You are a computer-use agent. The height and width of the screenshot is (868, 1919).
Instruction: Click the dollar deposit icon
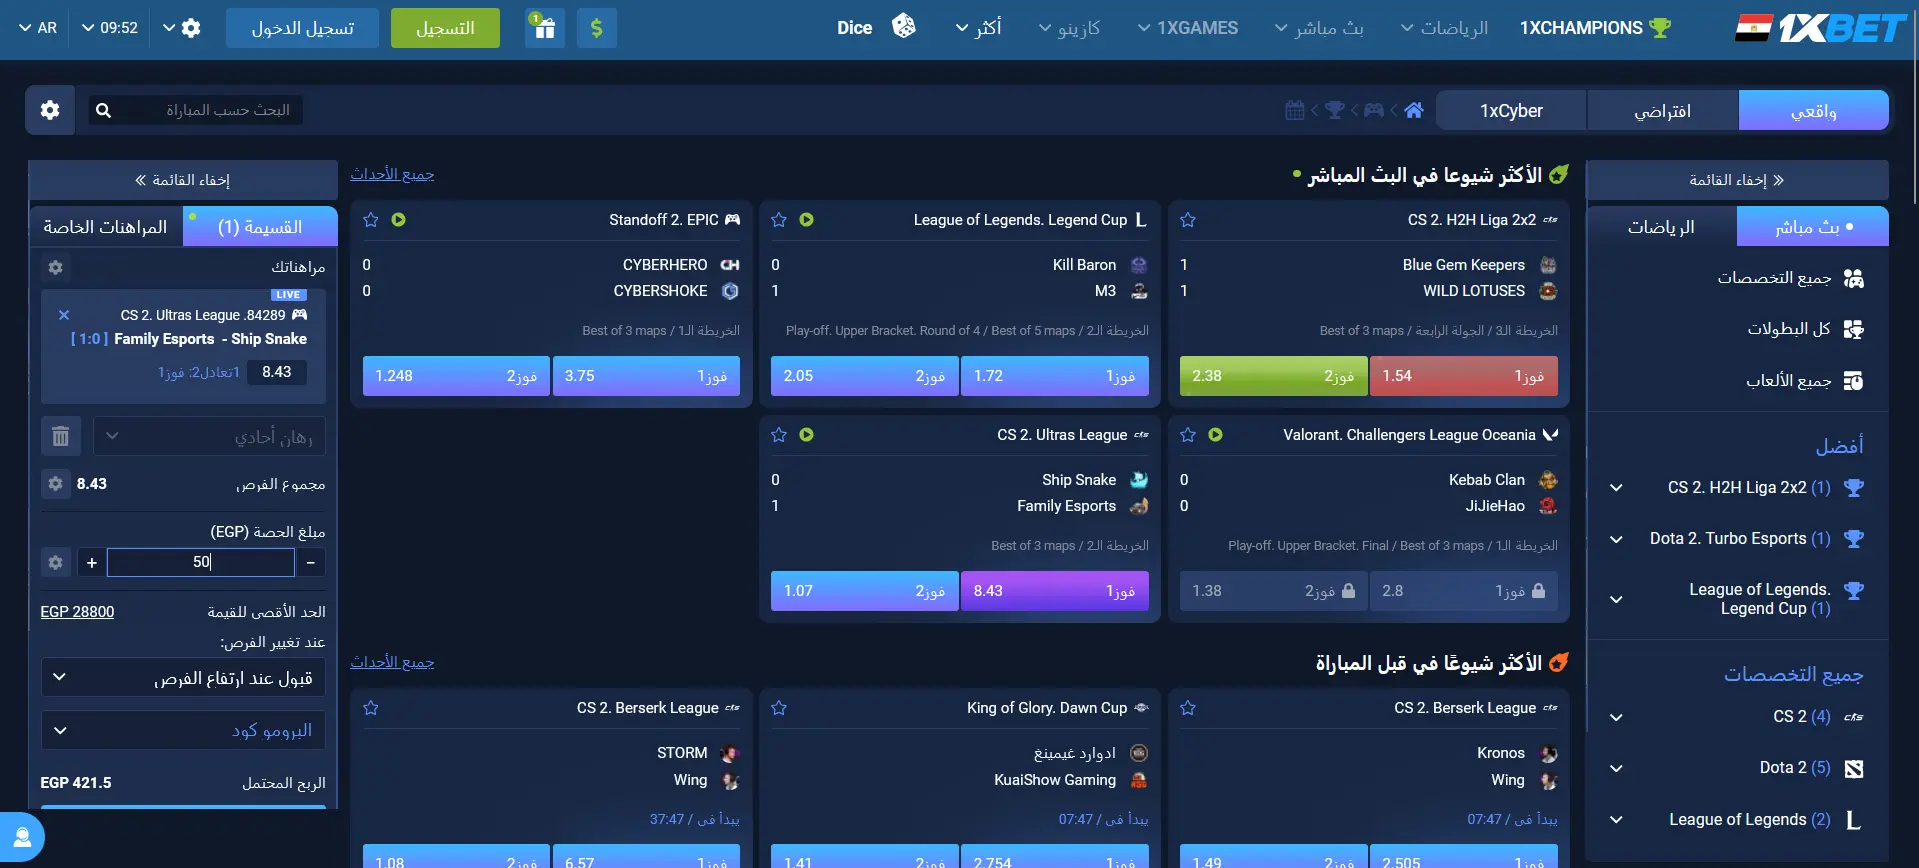[597, 28]
